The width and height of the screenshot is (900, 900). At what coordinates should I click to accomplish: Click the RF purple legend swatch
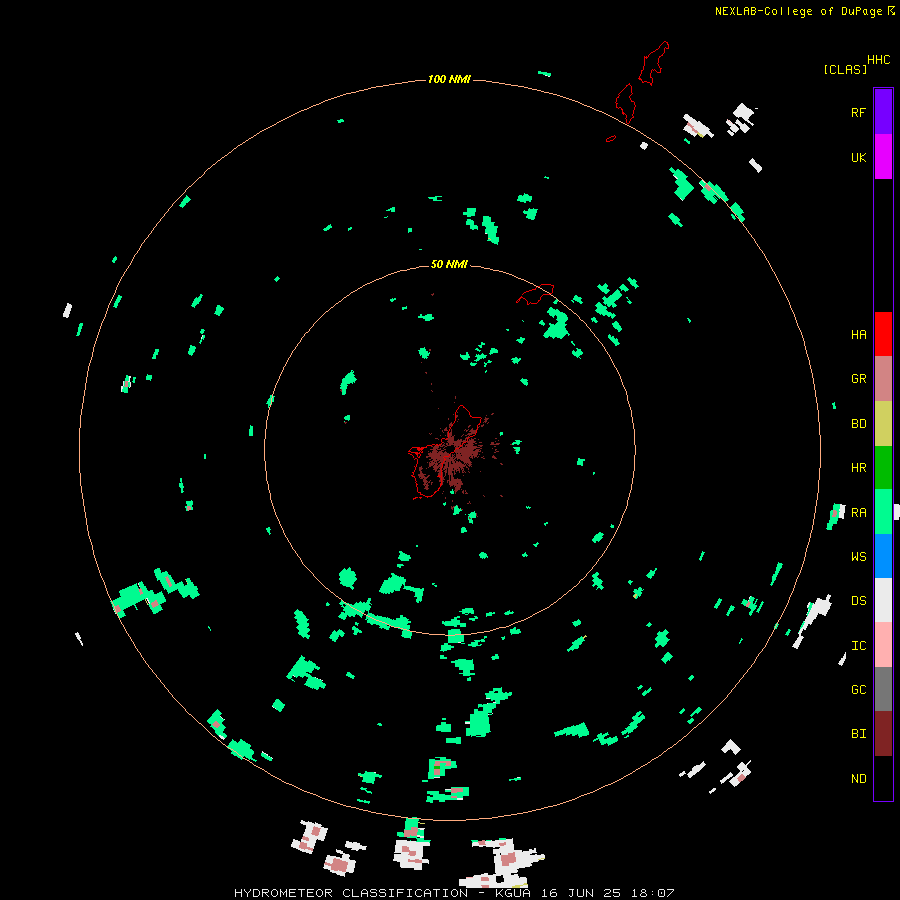tap(883, 112)
